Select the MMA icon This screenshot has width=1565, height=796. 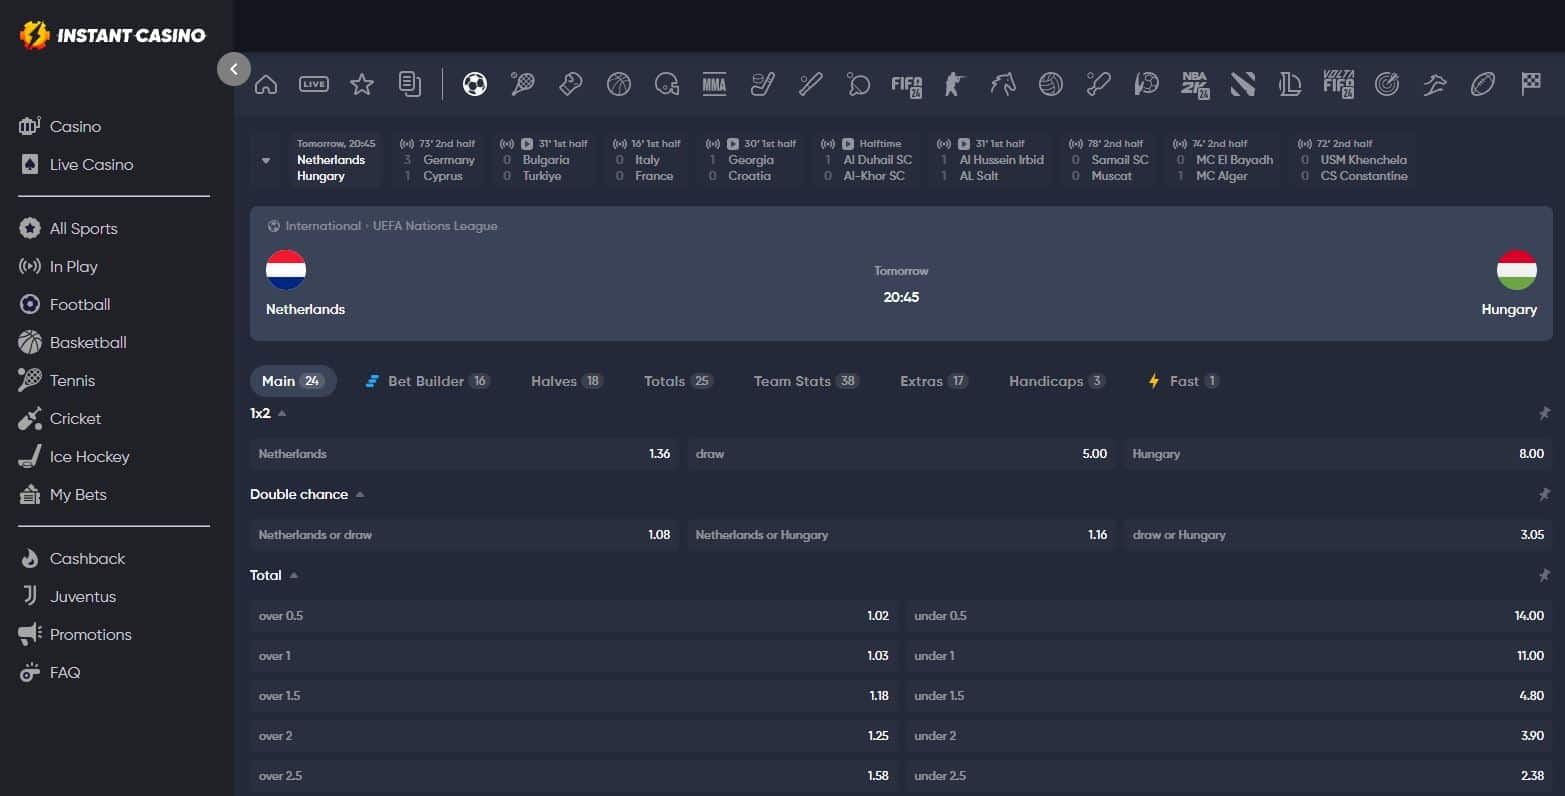714,84
